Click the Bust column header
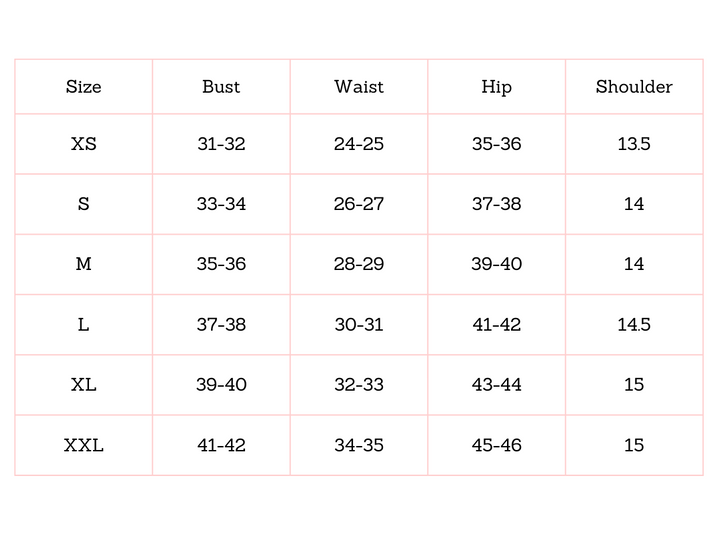Image resolution: width=718 pixels, height=559 pixels. tap(221, 87)
